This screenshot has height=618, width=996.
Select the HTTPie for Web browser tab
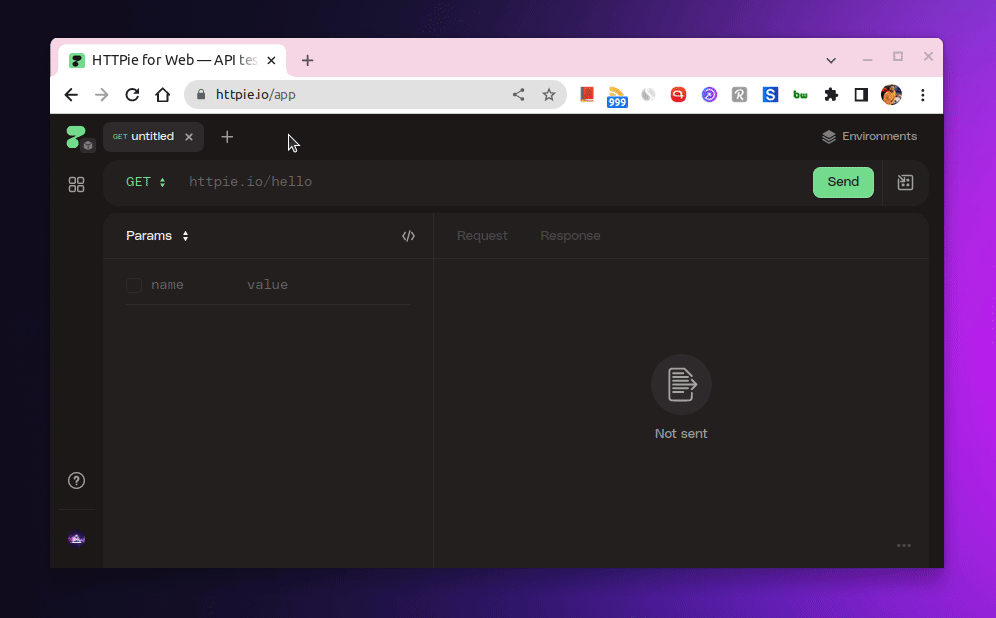(172, 60)
